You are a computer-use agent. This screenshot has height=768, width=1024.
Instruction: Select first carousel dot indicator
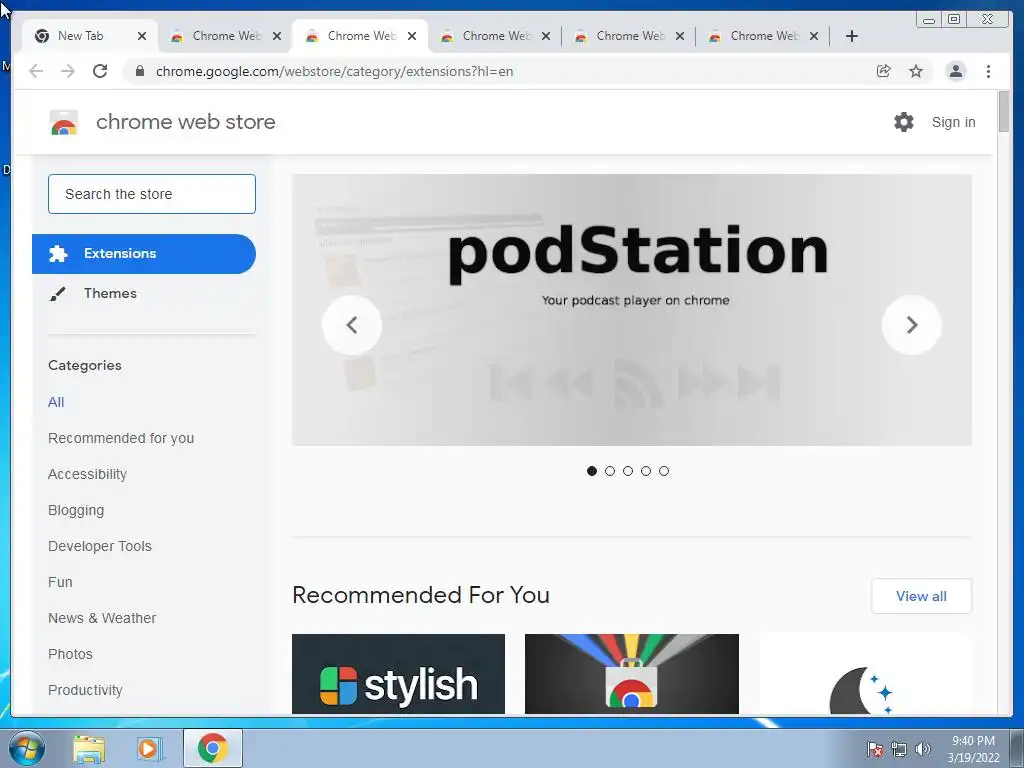[x=592, y=471]
